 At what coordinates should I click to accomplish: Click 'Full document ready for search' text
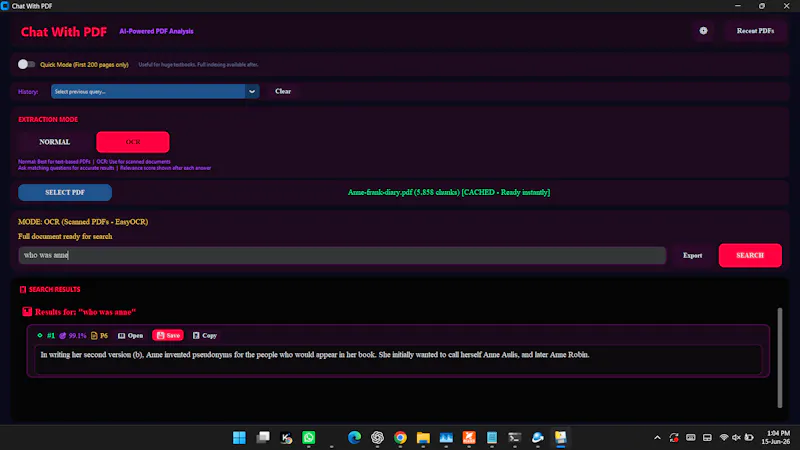click(65, 236)
